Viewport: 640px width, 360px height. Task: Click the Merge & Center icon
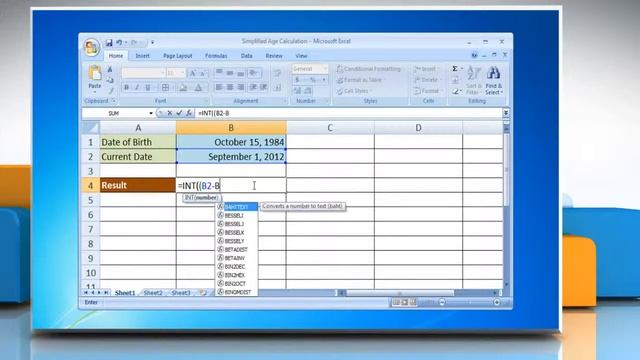(x=278, y=87)
